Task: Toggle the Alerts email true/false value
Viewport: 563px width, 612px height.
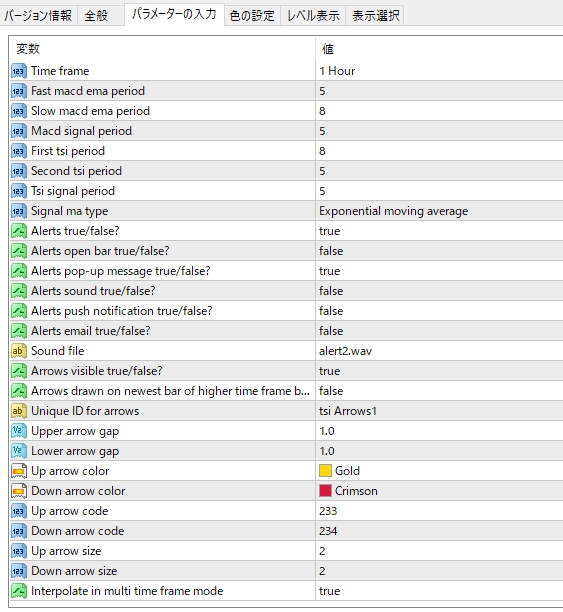Action: (x=439, y=331)
